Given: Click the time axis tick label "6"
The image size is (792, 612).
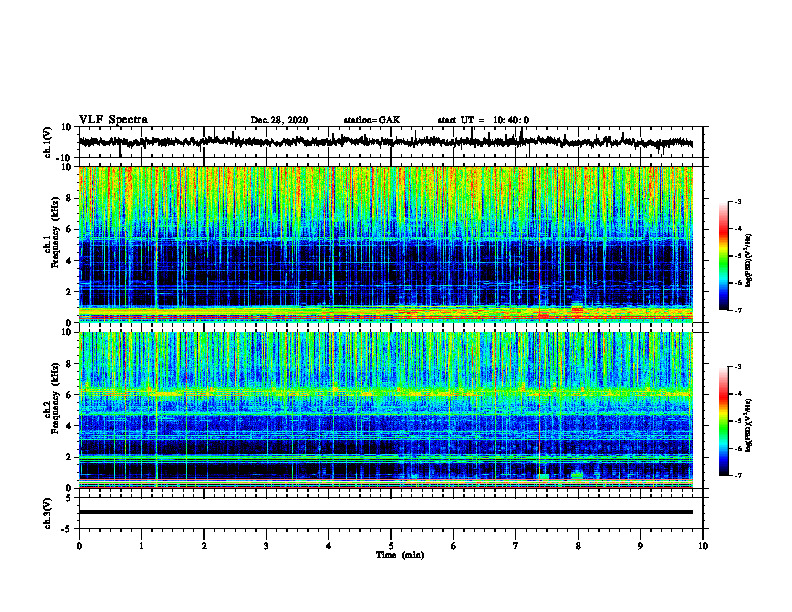Looking at the screenshot, I should tap(453, 546).
